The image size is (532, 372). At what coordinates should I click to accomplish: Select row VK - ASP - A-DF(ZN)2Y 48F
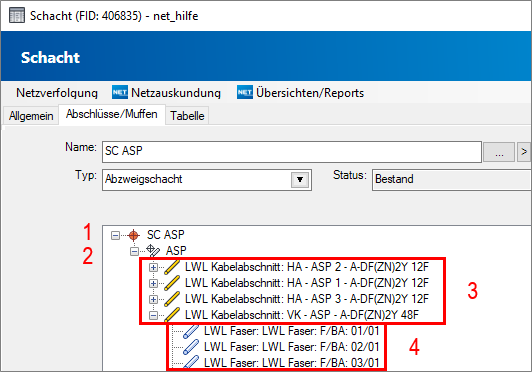tap(302, 315)
